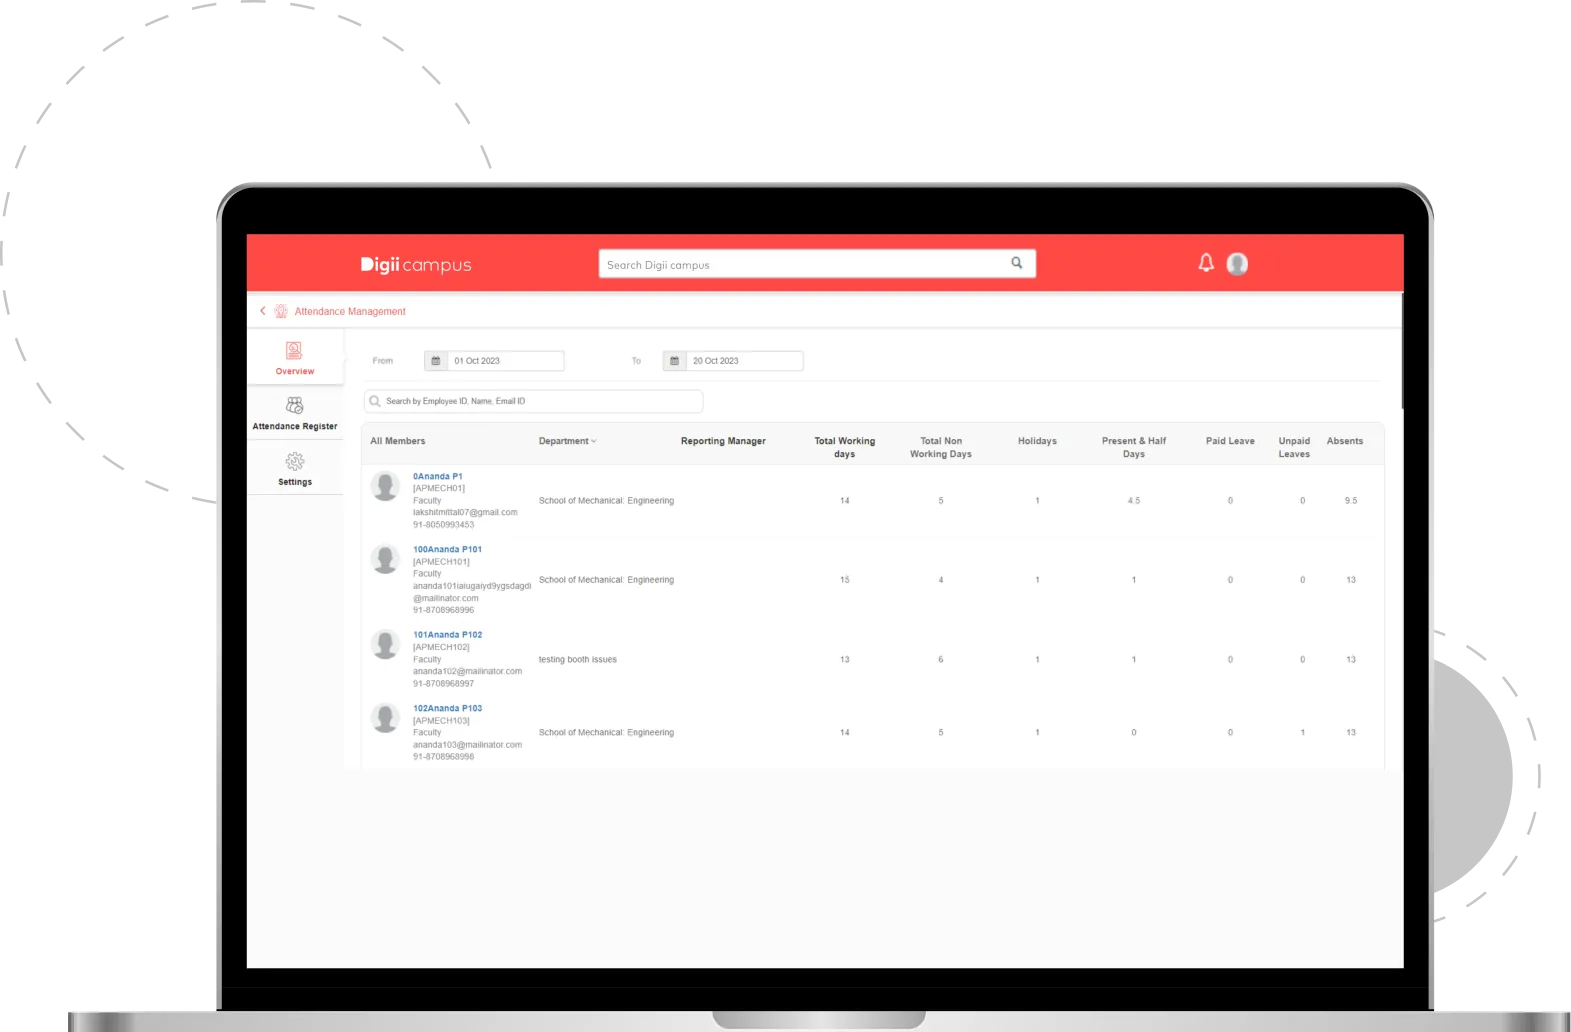Click the Digii campus logo

415,265
